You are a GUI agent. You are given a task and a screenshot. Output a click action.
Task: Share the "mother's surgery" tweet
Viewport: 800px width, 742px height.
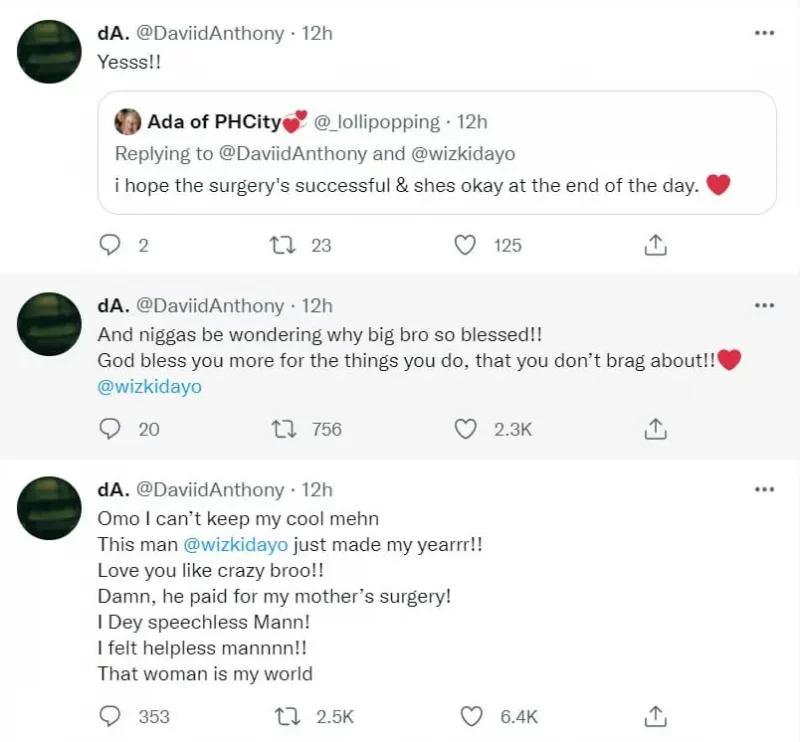point(655,716)
